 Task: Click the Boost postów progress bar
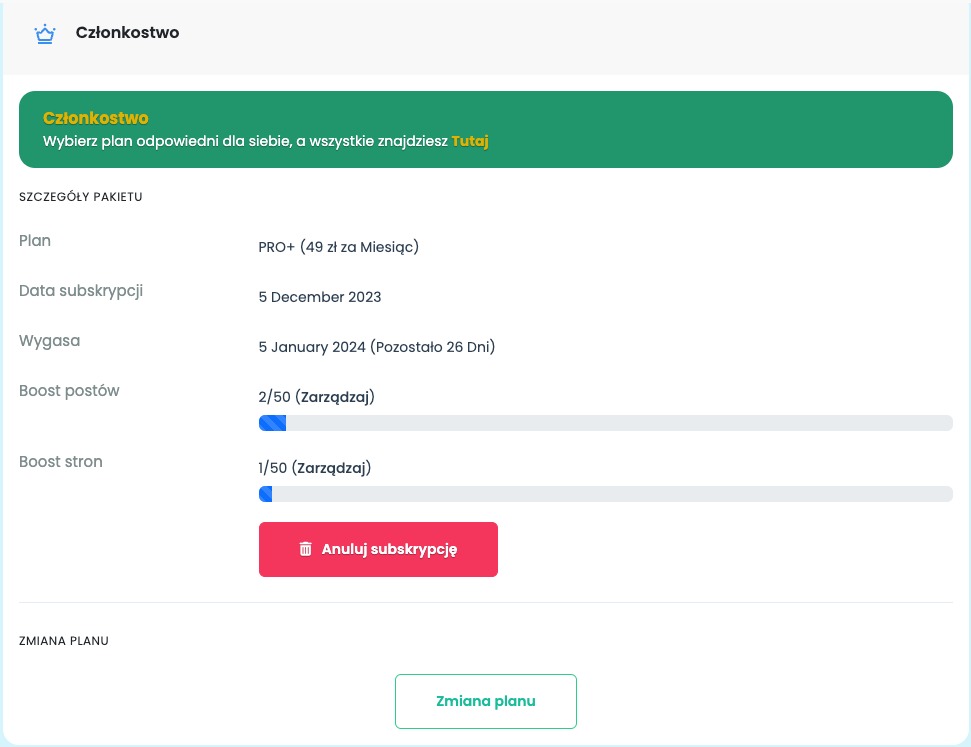[605, 423]
